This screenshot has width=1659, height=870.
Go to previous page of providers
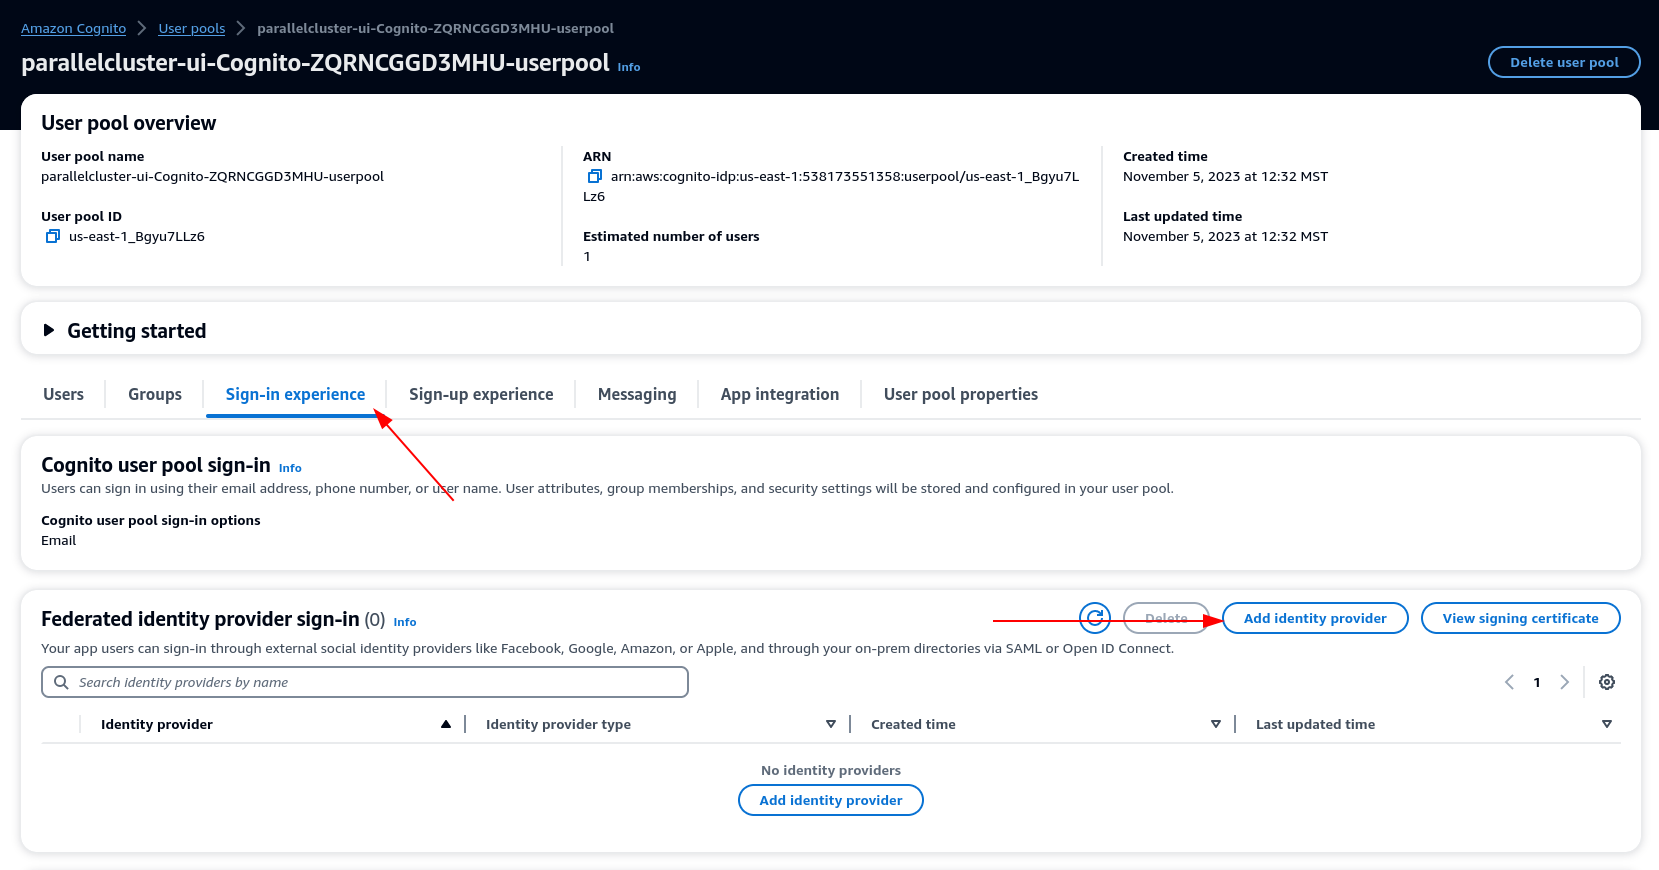click(x=1509, y=682)
